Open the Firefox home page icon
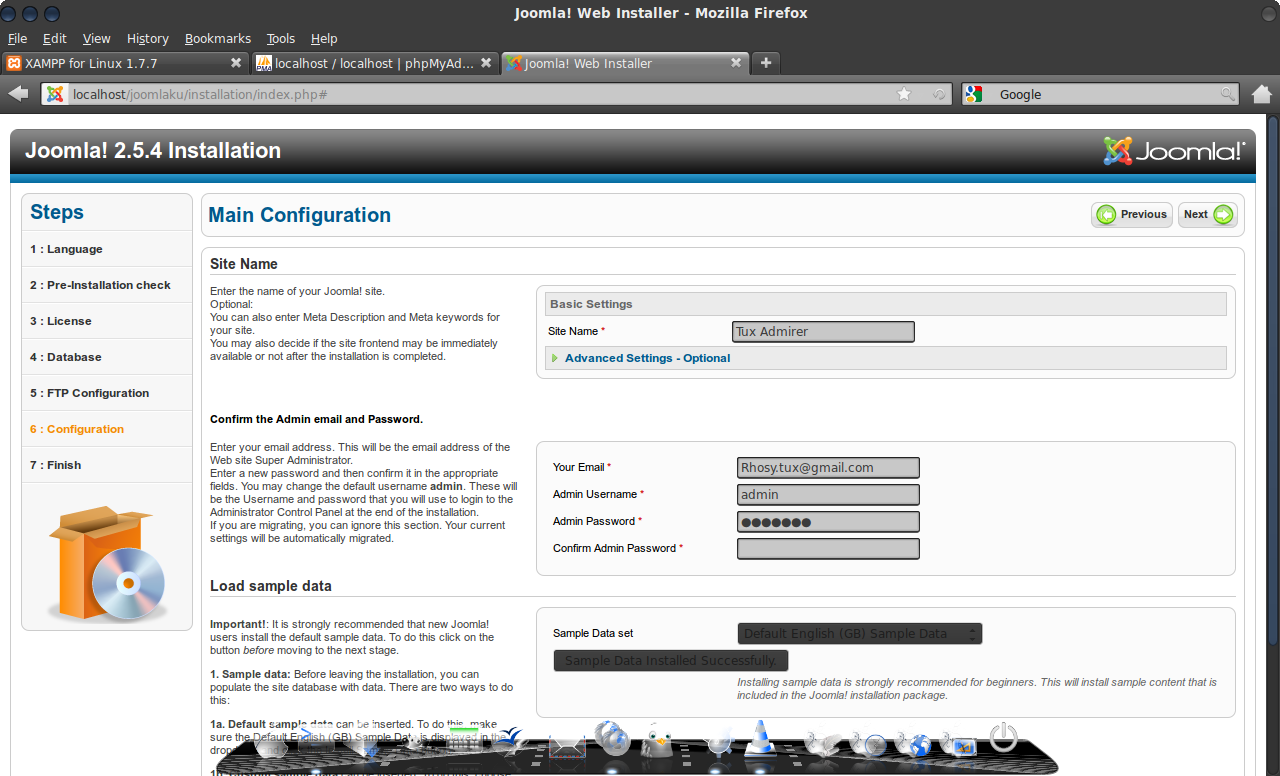This screenshot has width=1280, height=776. [1261, 94]
